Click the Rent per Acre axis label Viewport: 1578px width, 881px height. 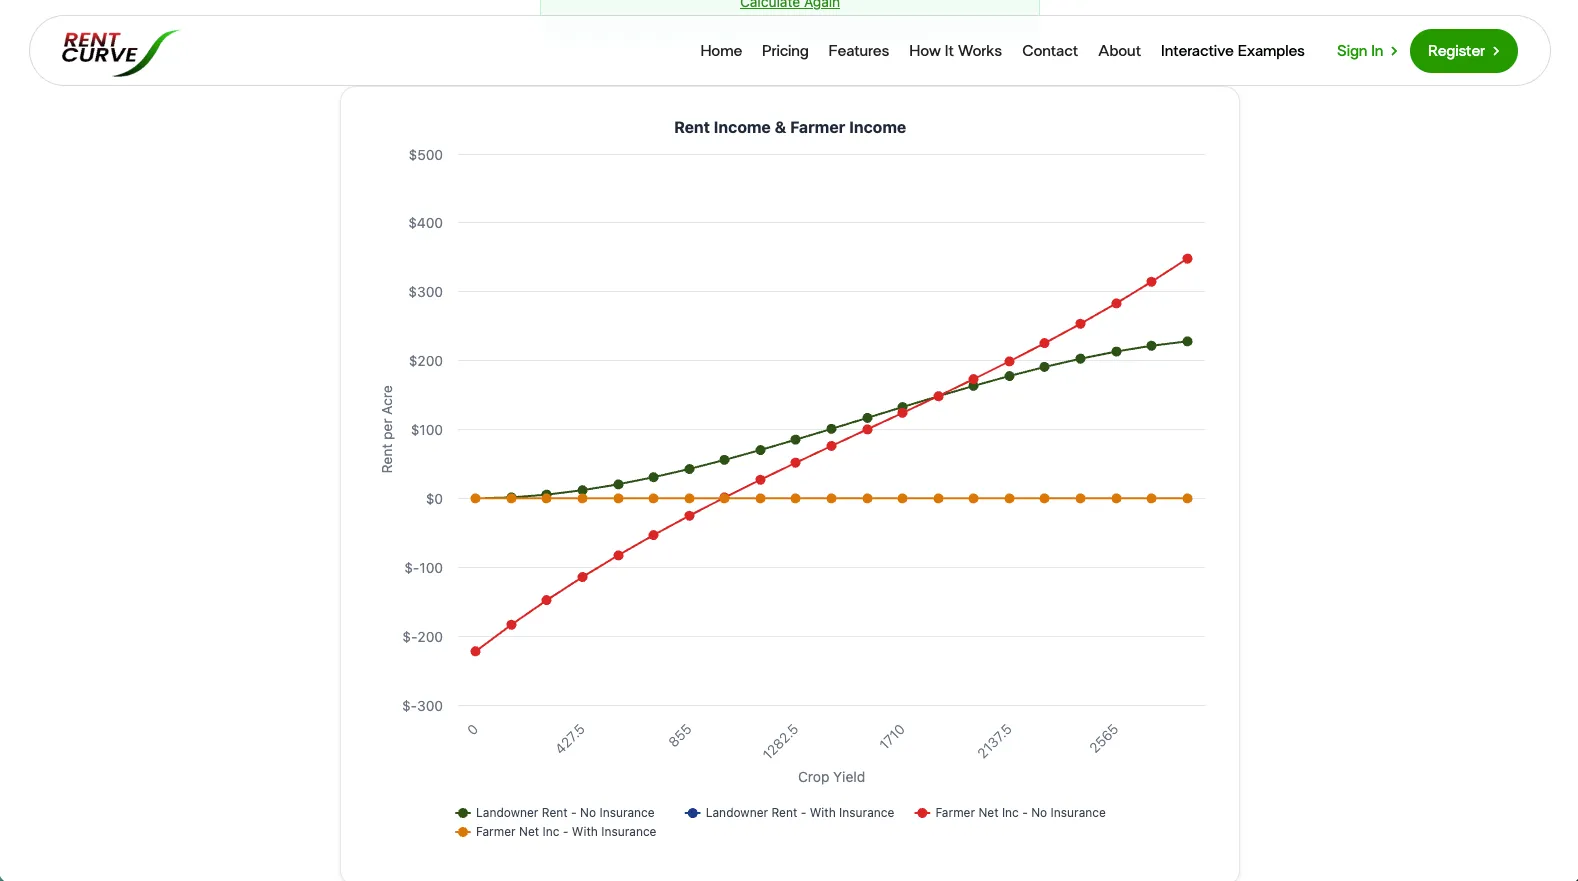coord(388,429)
